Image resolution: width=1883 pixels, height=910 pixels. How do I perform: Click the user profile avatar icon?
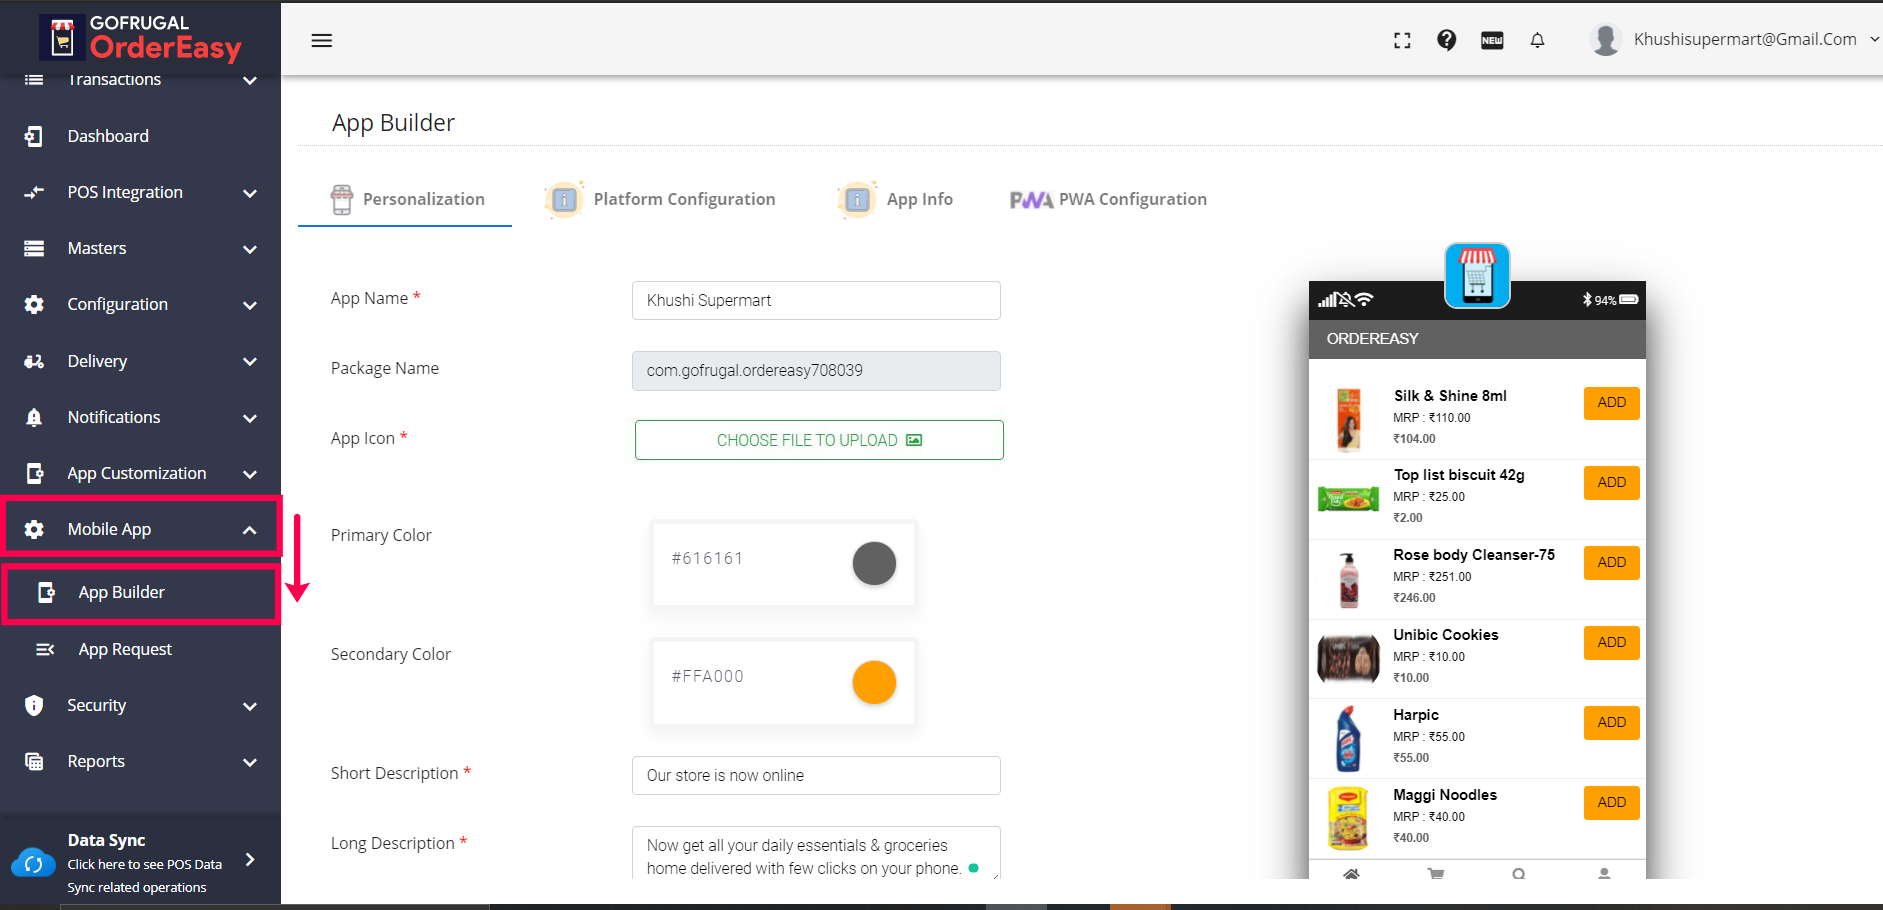pos(1605,40)
